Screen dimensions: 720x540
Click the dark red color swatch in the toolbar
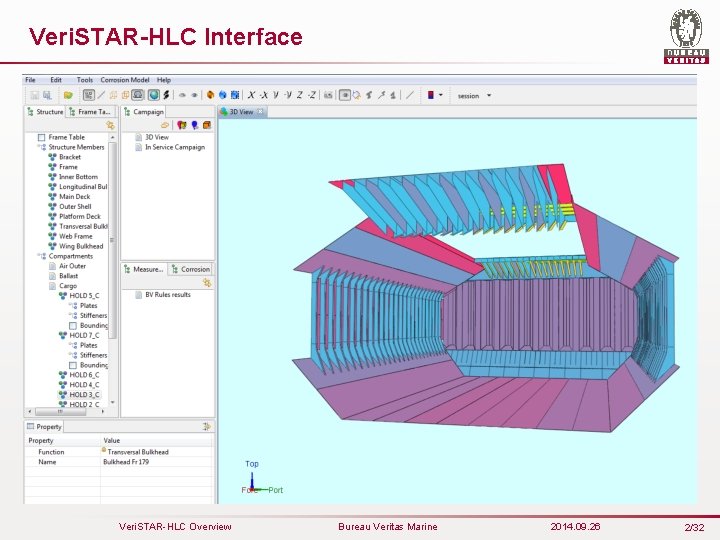(431, 95)
